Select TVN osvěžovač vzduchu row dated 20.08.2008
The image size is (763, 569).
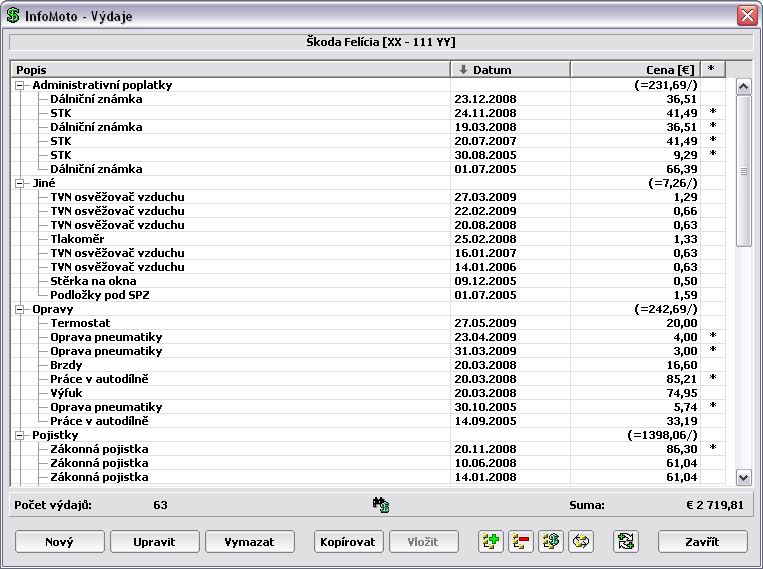click(x=368, y=225)
